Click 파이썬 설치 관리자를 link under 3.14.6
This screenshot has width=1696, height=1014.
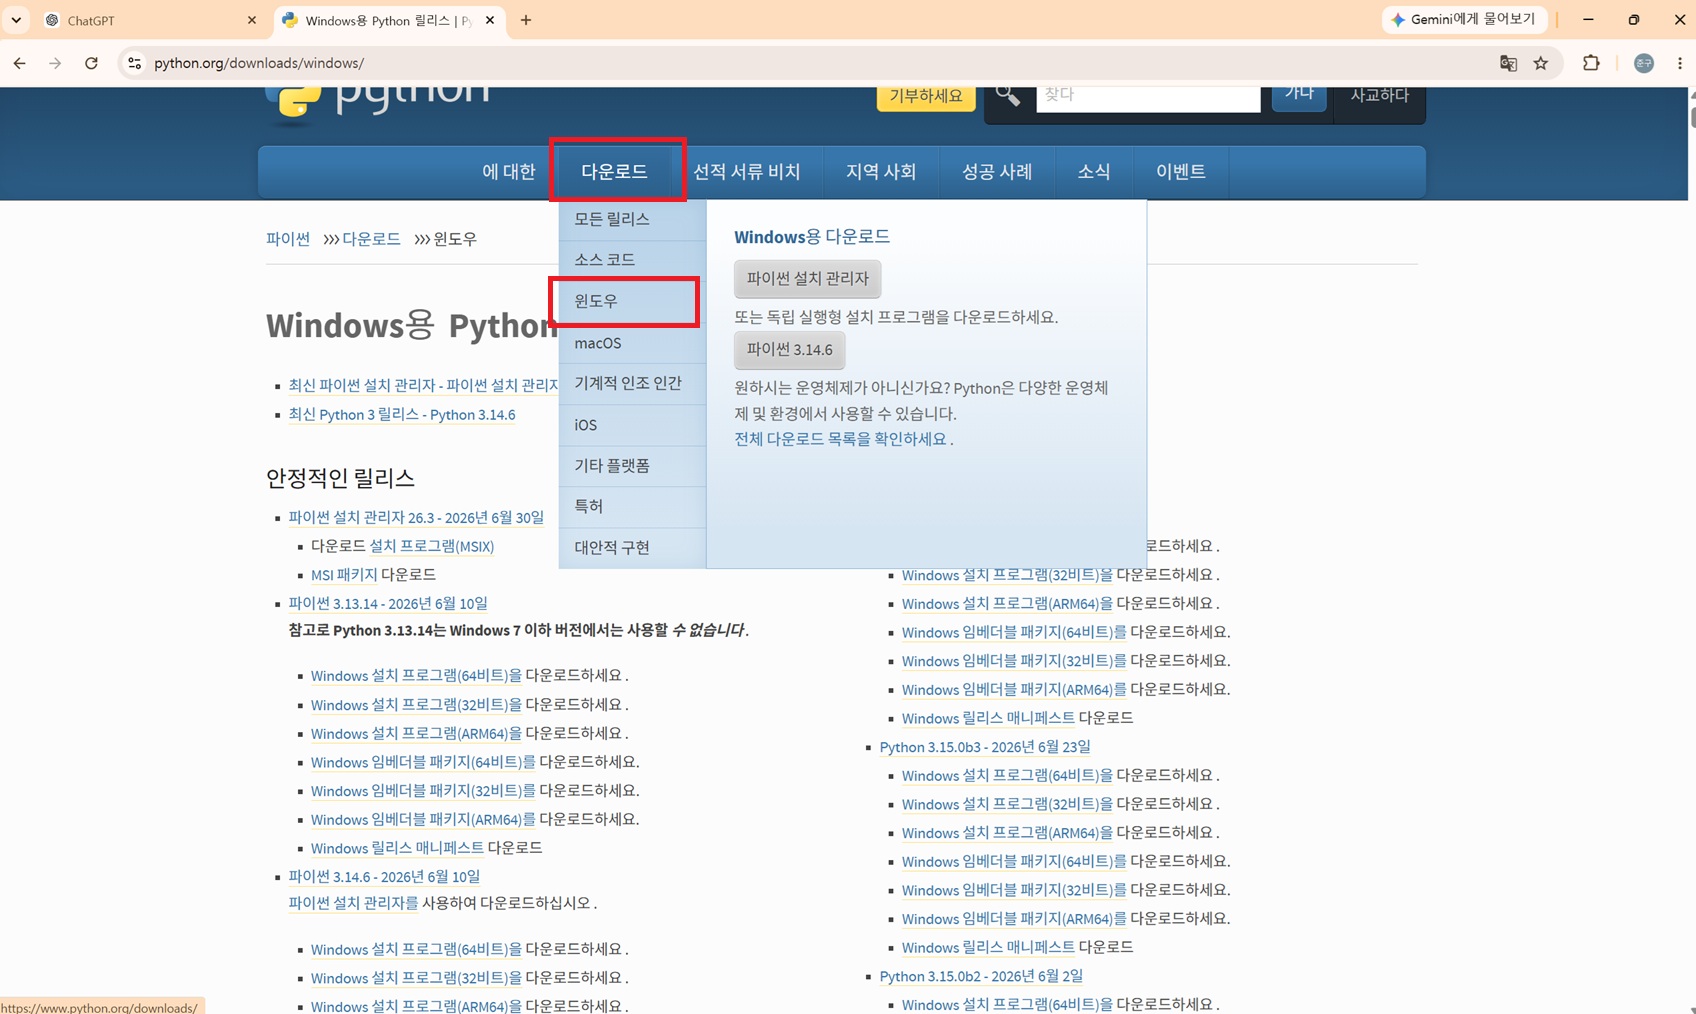tap(353, 903)
